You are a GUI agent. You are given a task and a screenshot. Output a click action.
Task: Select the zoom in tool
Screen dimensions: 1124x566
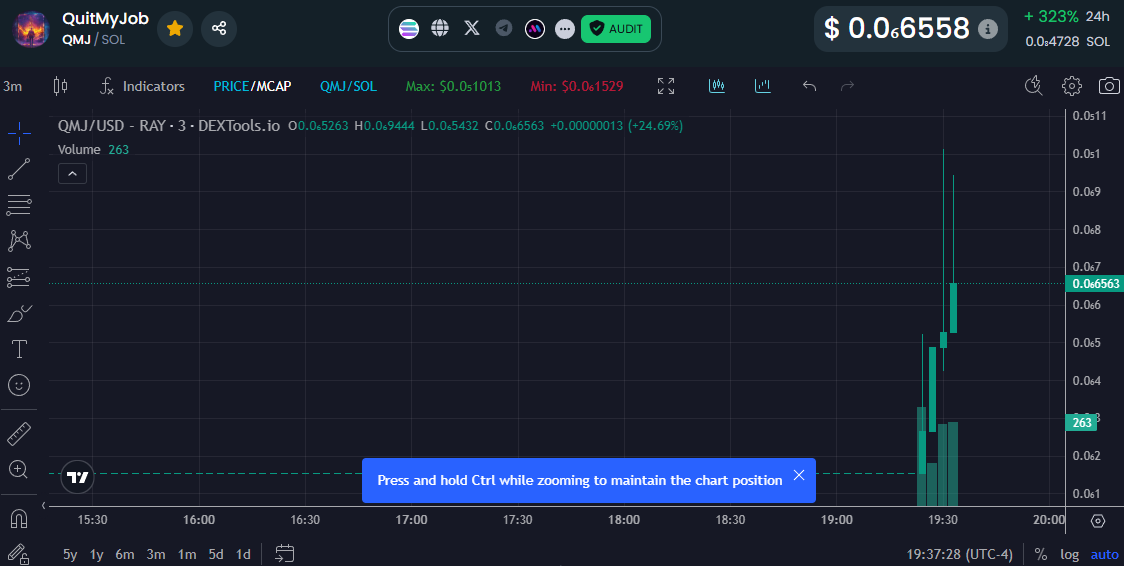point(19,470)
